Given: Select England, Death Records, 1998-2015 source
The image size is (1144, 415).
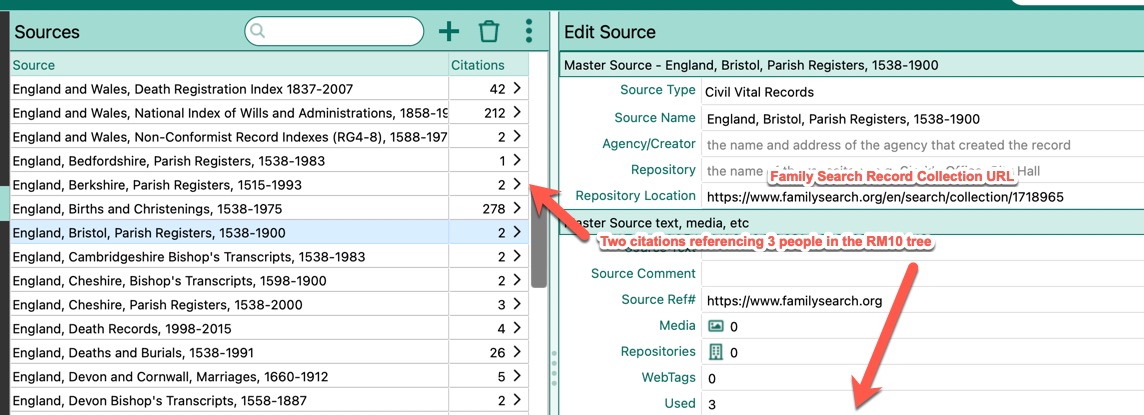Looking at the screenshot, I should pos(124,329).
